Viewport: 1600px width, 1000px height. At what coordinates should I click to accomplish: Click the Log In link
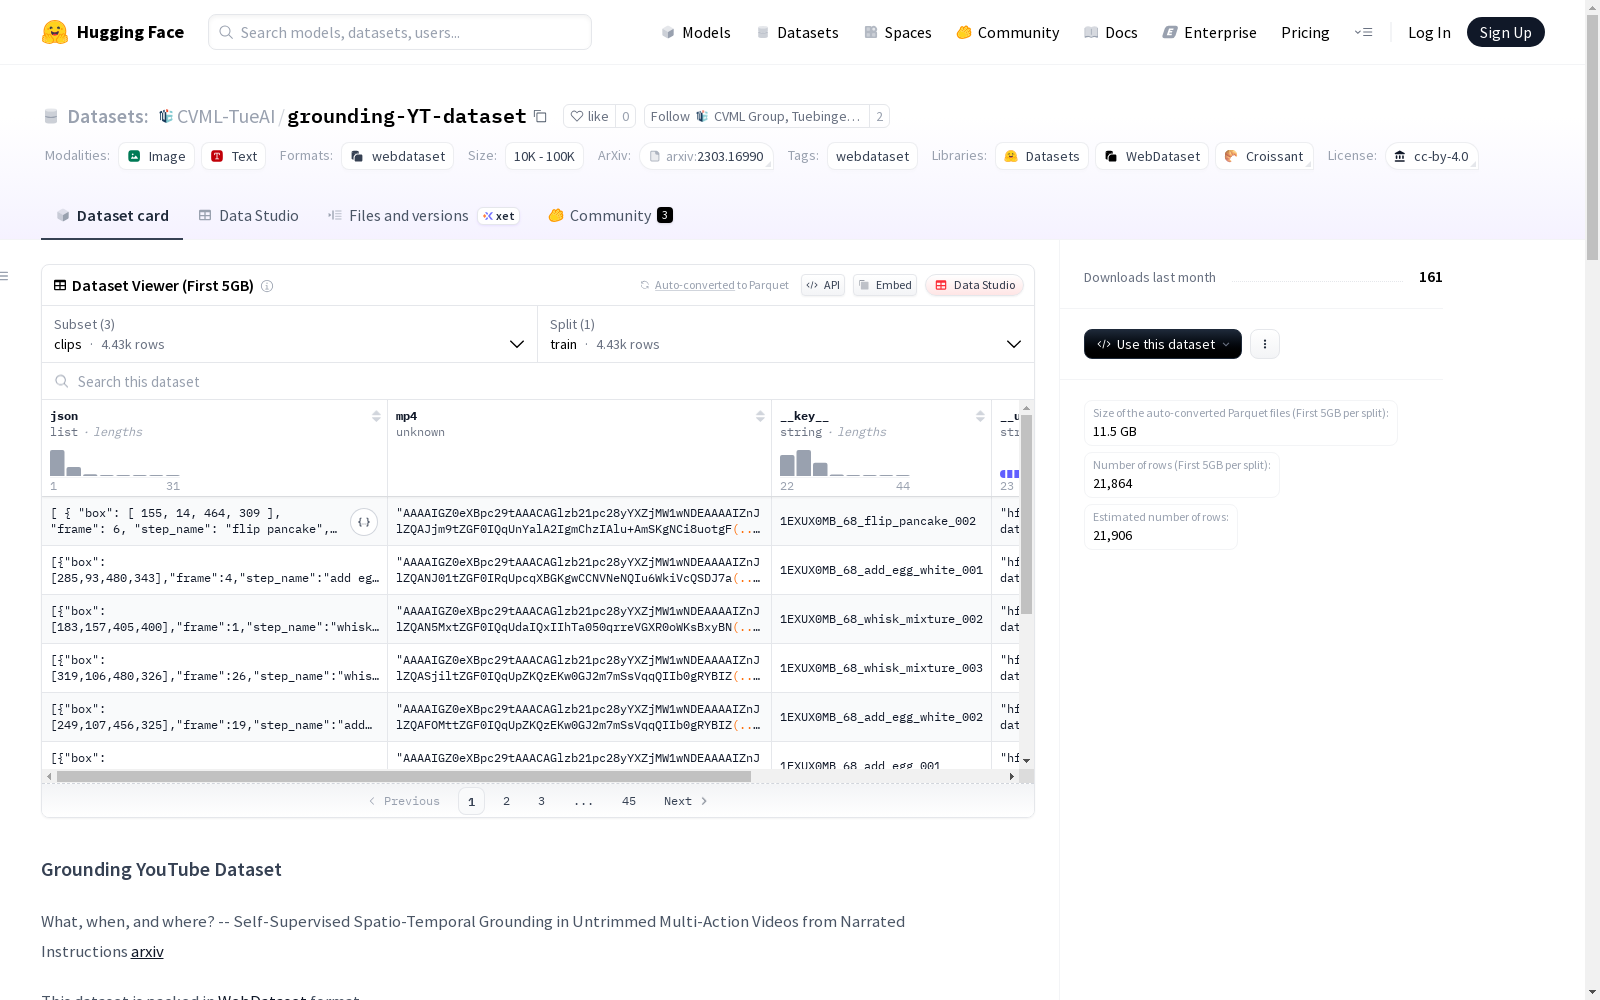(x=1429, y=32)
